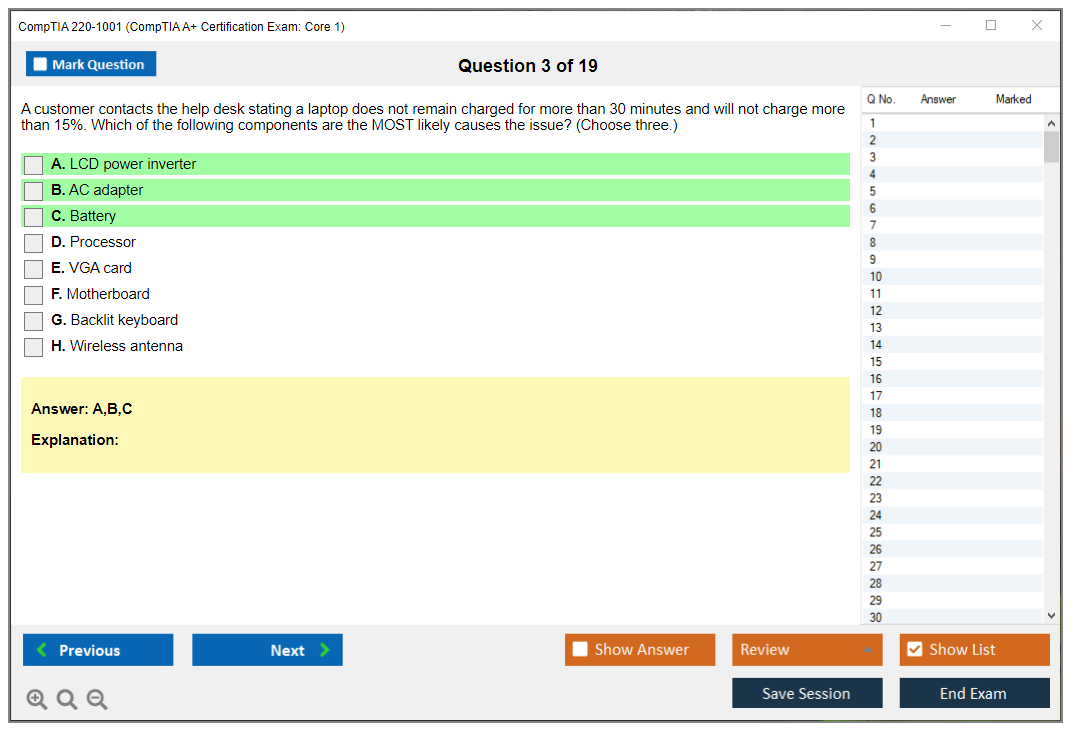Select question 10 in the list
This screenshot has width=1075, height=735.
[876, 277]
